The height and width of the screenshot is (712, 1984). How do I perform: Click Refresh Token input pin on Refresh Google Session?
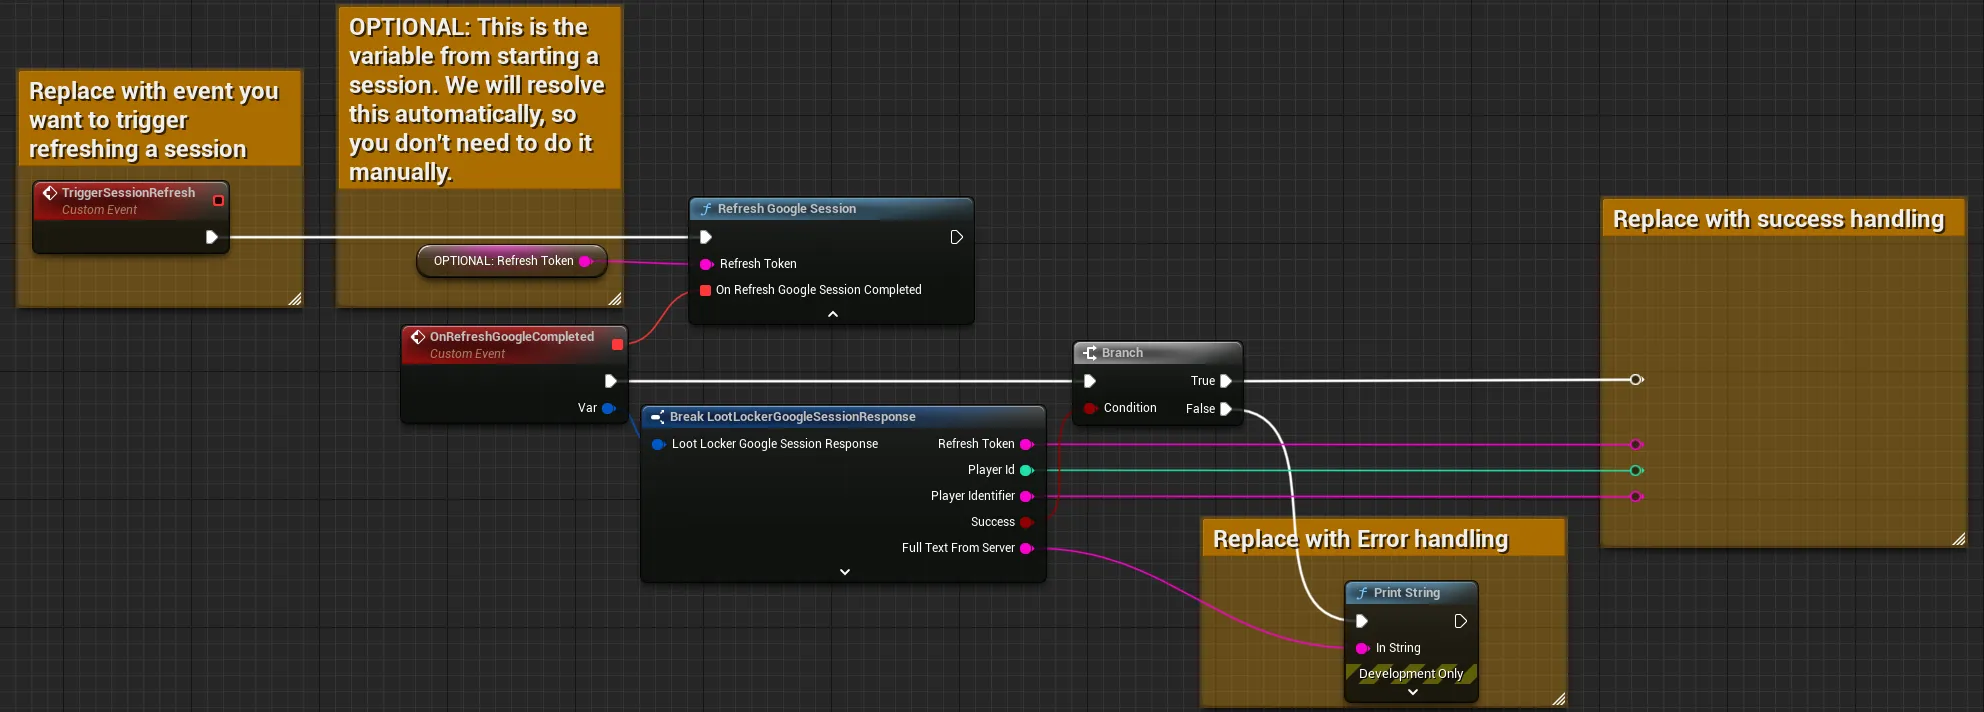(x=706, y=264)
